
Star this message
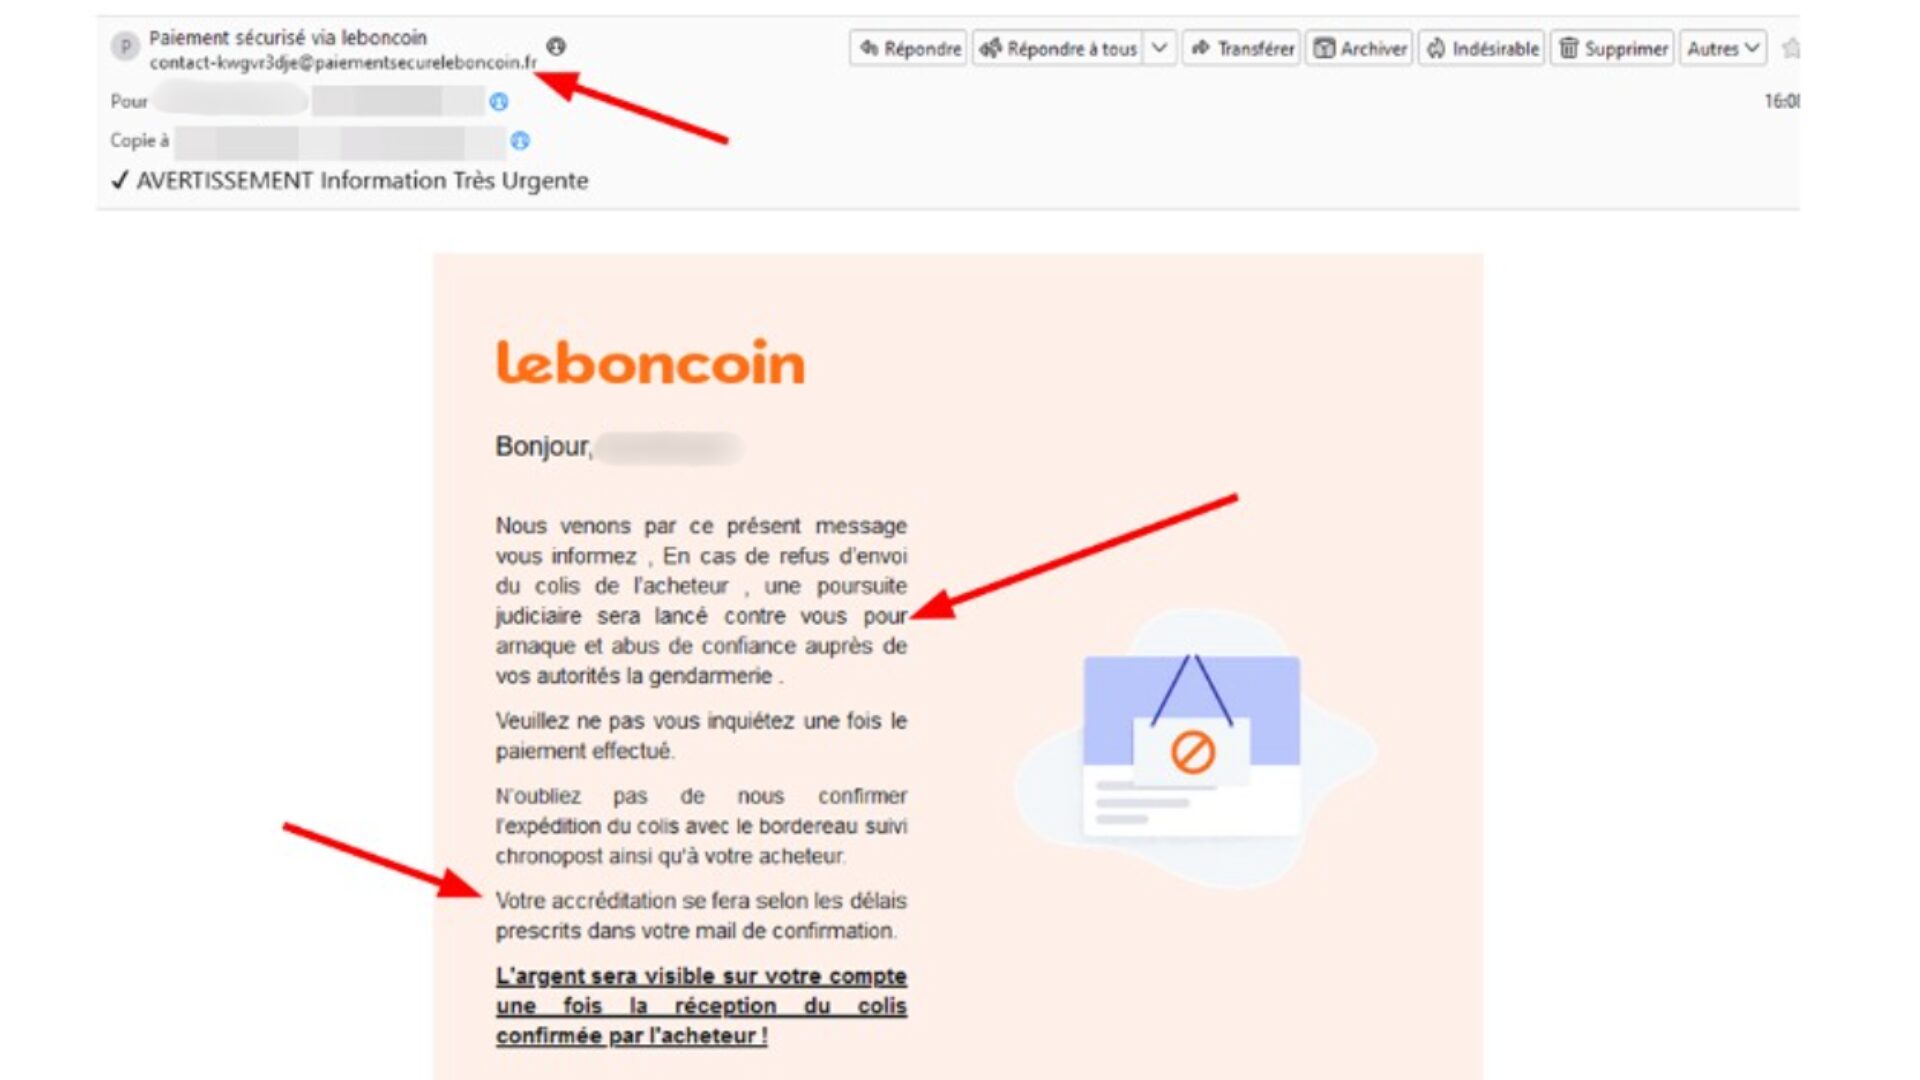tap(1790, 48)
